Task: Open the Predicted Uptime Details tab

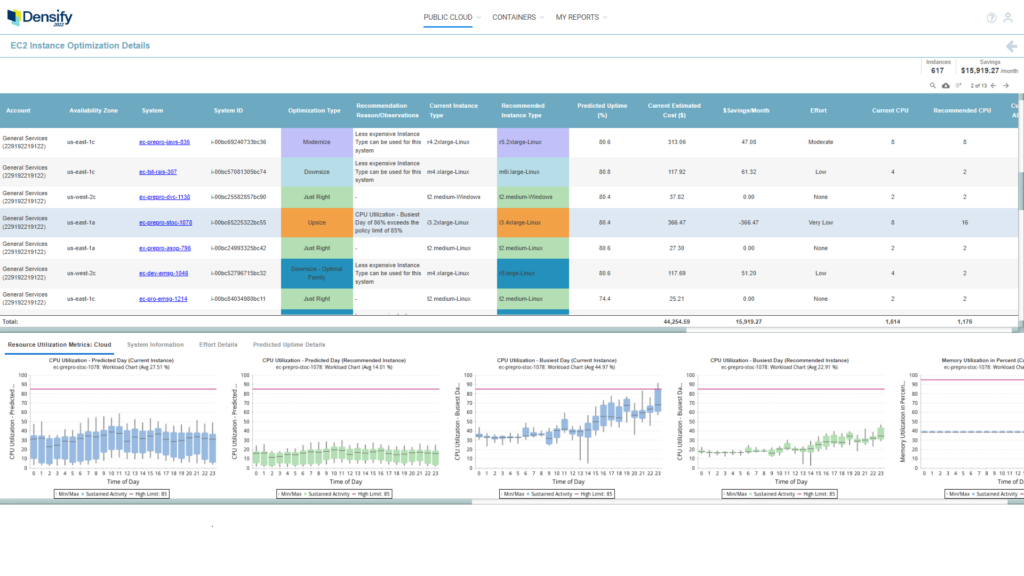Action: click(x=289, y=345)
